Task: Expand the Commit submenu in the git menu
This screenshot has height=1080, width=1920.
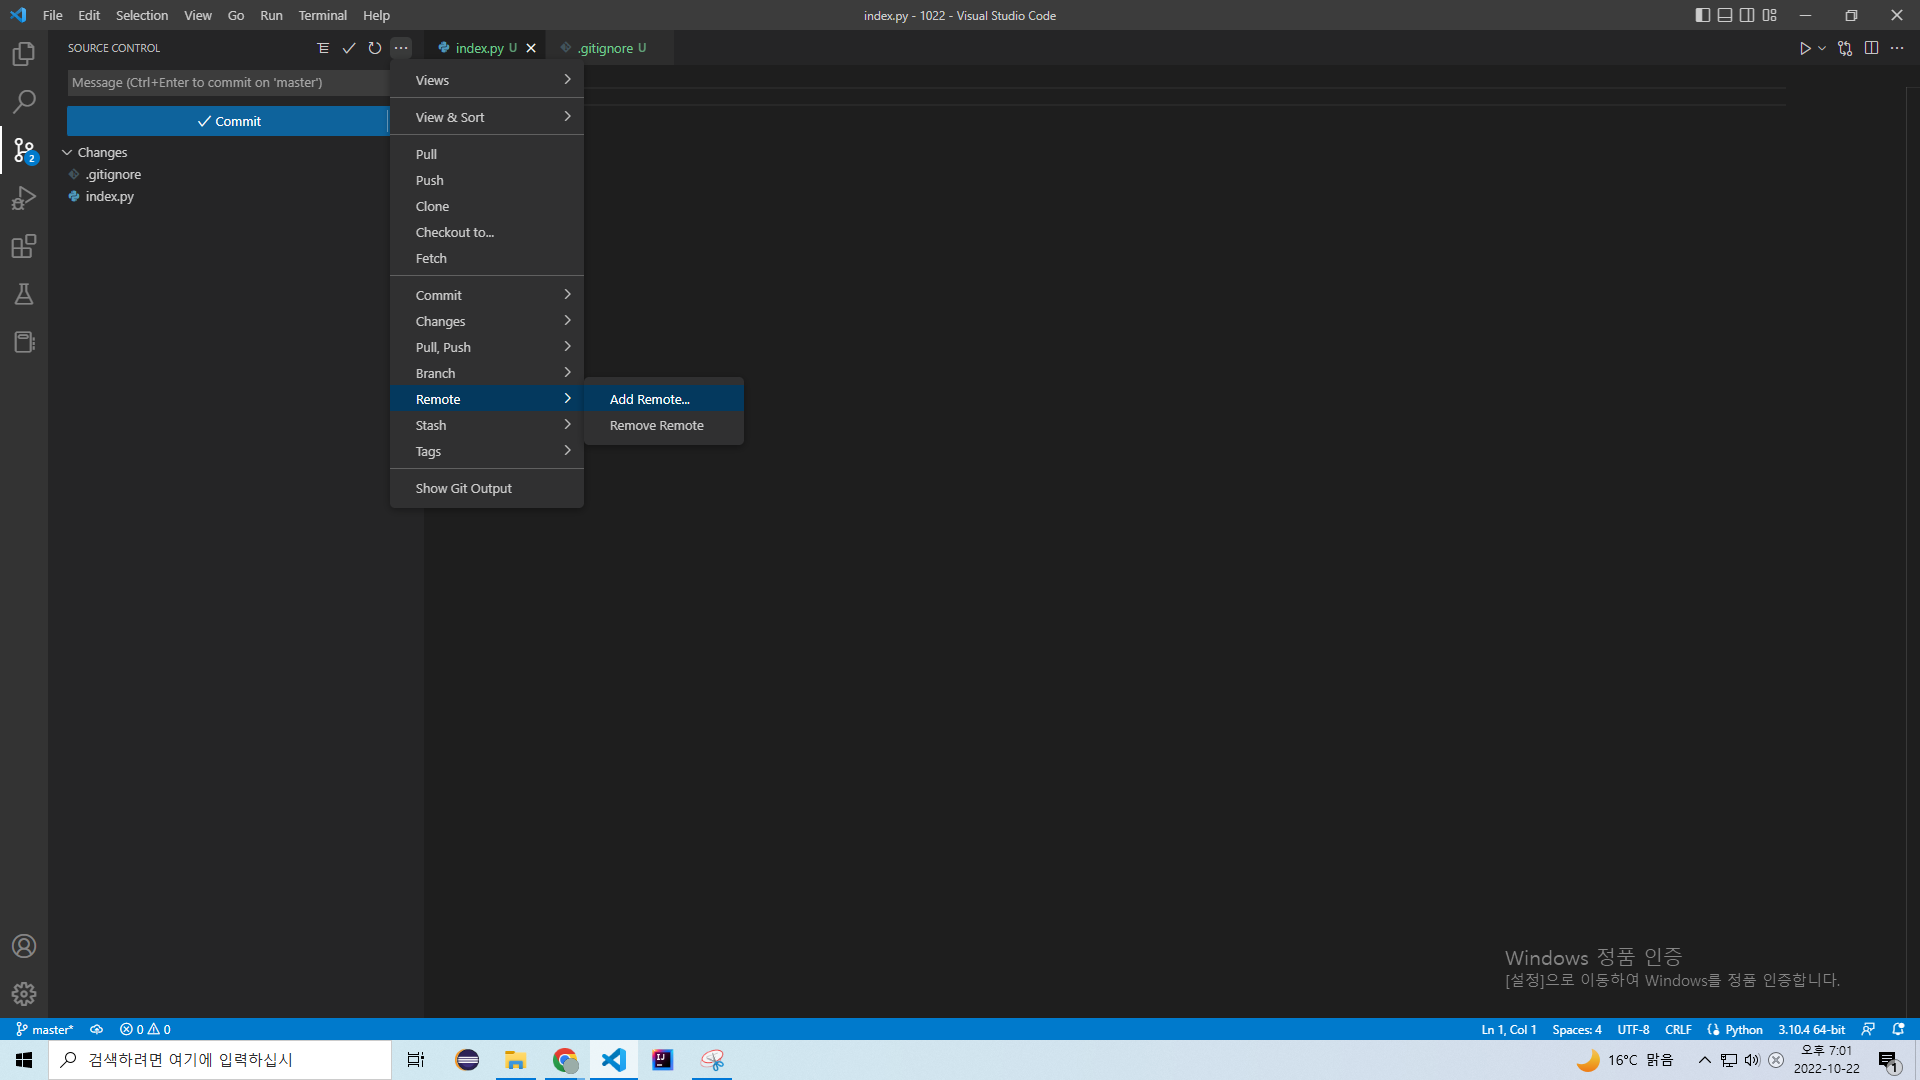Action: [x=487, y=295]
